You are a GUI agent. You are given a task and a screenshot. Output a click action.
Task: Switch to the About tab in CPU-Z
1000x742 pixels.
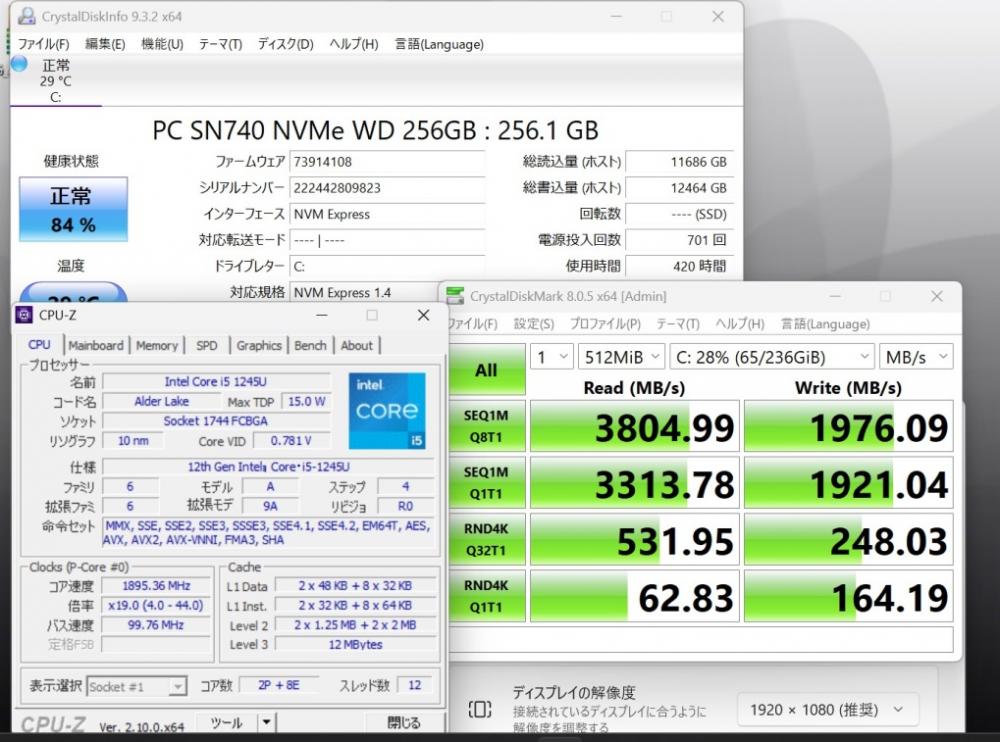pyautogui.click(x=357, y=345)
